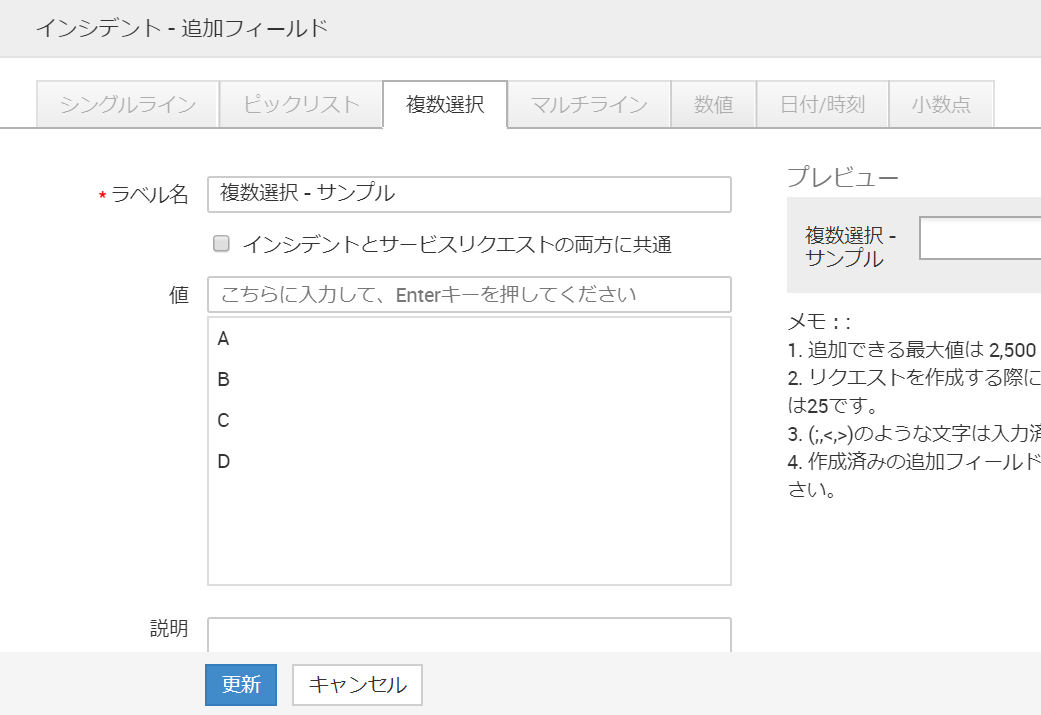The image size is (1041, 715).
Task: Open the 数値 tab
Action: point(713,104)
